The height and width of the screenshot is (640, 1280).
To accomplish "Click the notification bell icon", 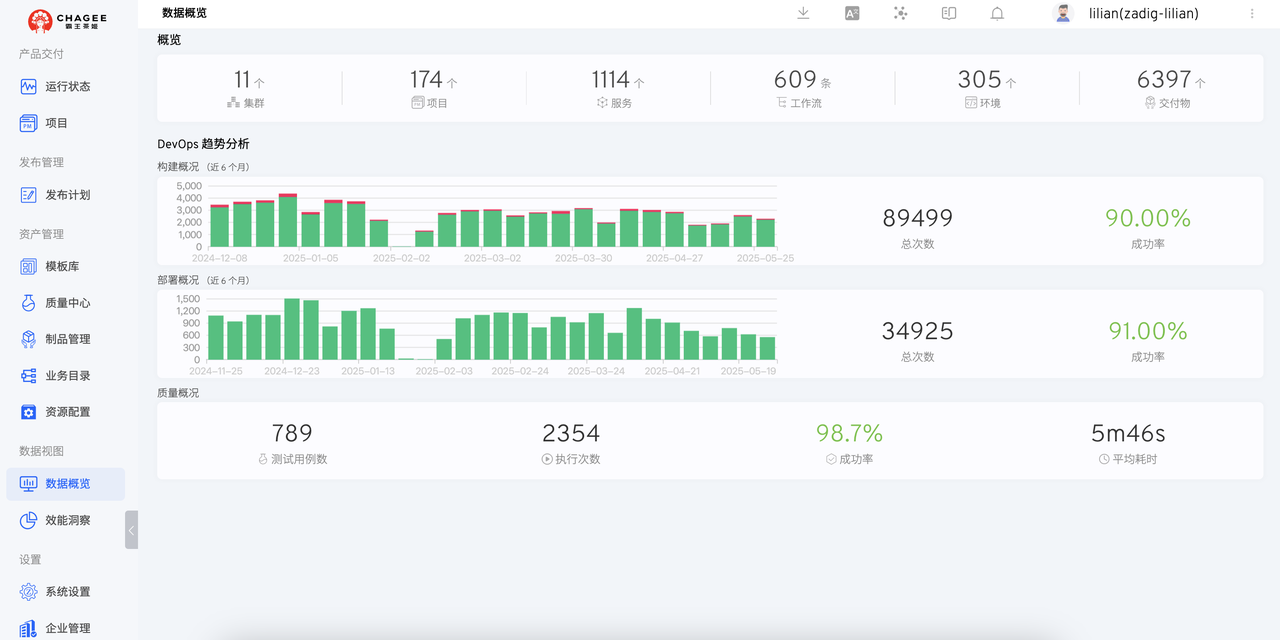I will (x=997, y=13).
